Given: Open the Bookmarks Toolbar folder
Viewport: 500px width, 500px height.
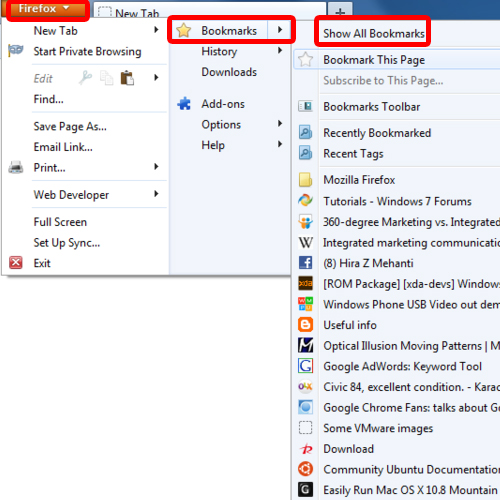Looking at the screenshot, I should 371,107.
